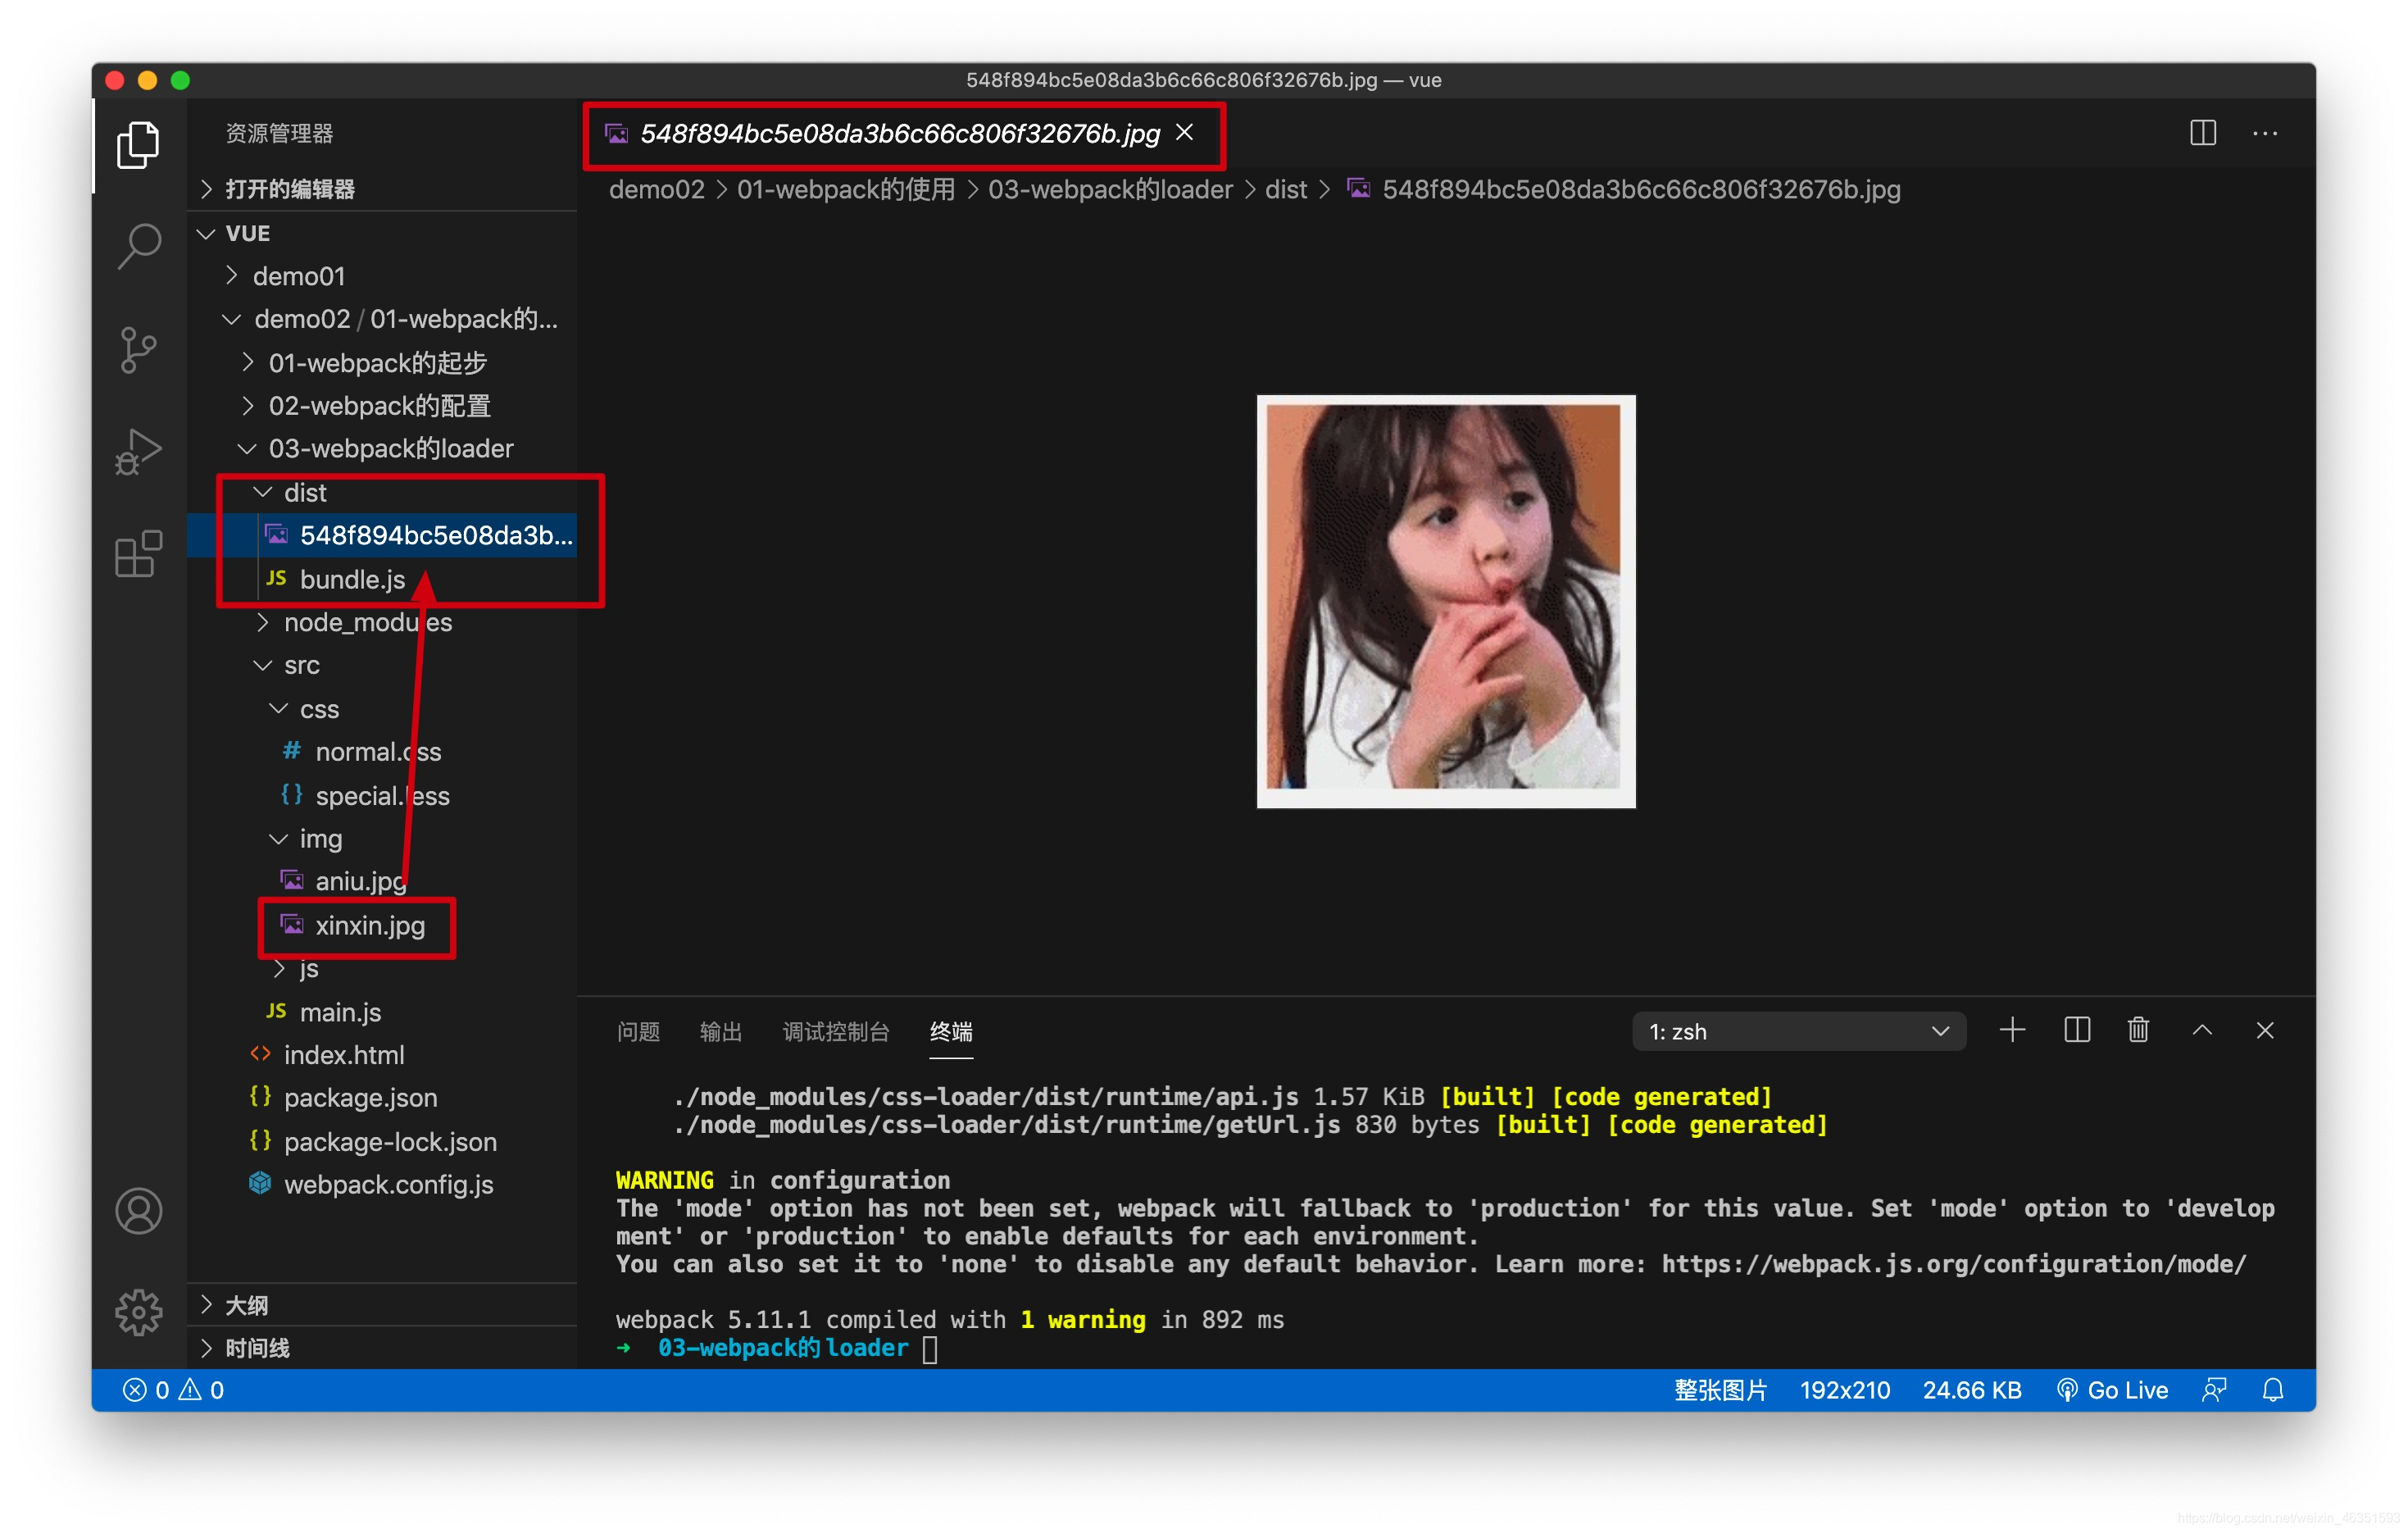The width and height of the screenshot is (2408, 1533).
Task: Expand the 时间线 timeline section
Action: pyautogui.click(x=382, y=1348)
